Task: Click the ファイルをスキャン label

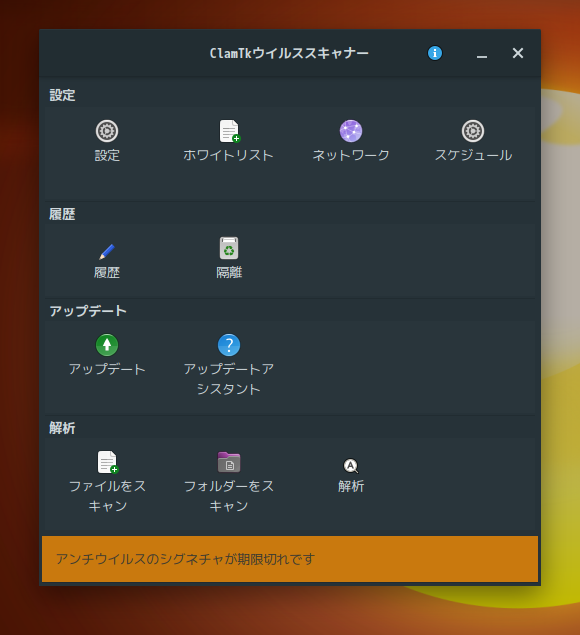Action: click(x=107, y=496)
